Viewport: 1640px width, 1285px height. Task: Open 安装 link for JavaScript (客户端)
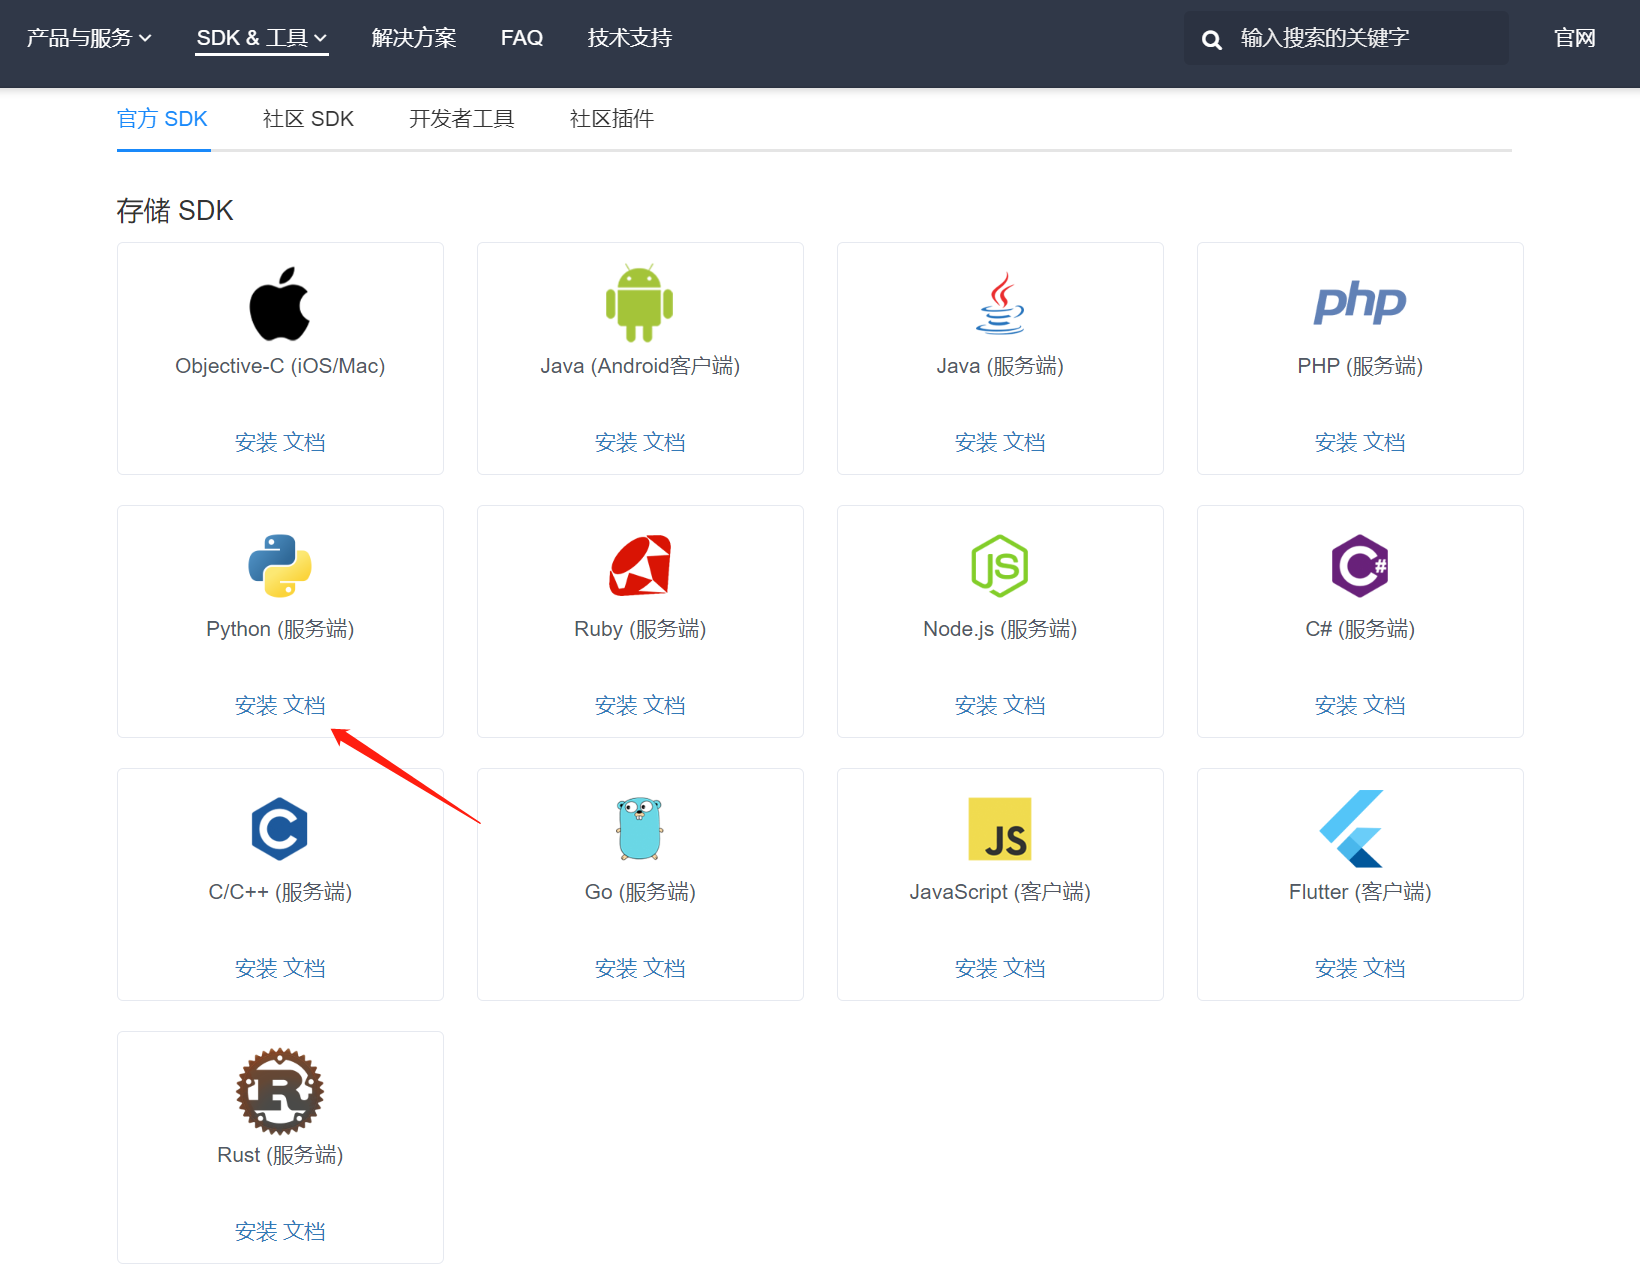click(976, 968)
